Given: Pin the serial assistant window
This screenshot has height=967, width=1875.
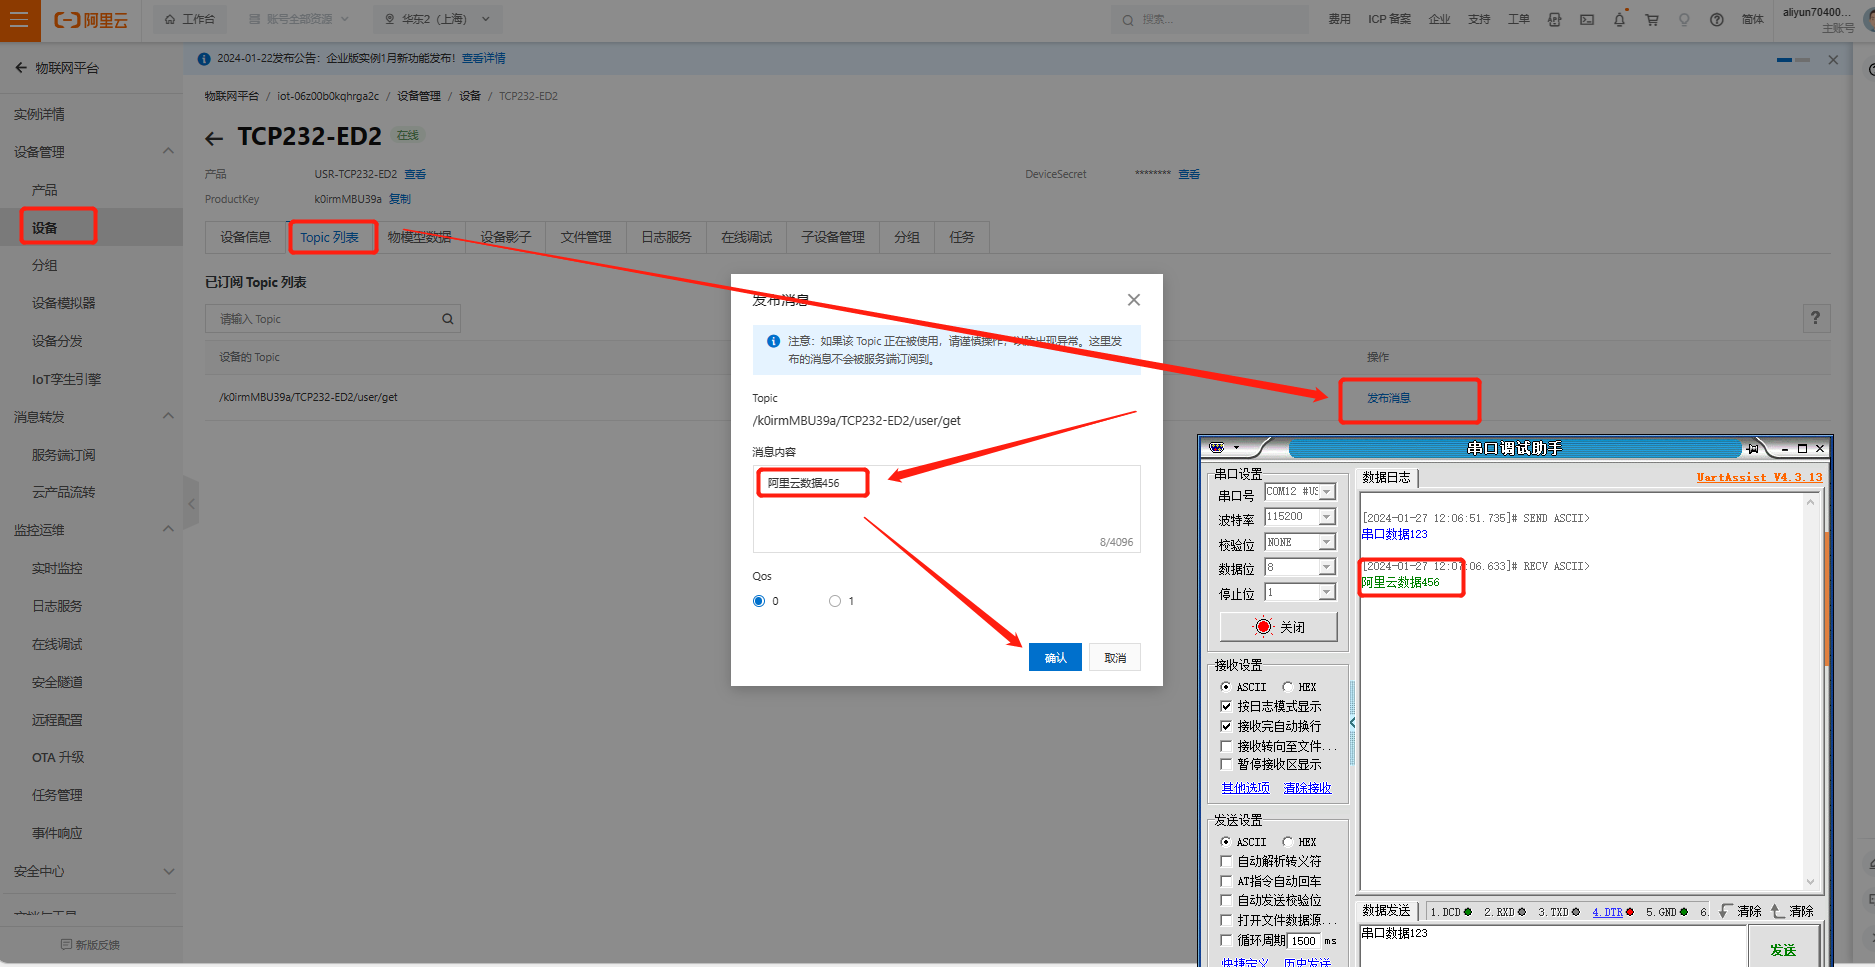Looking at the screenshot, I should point(1752,449).
